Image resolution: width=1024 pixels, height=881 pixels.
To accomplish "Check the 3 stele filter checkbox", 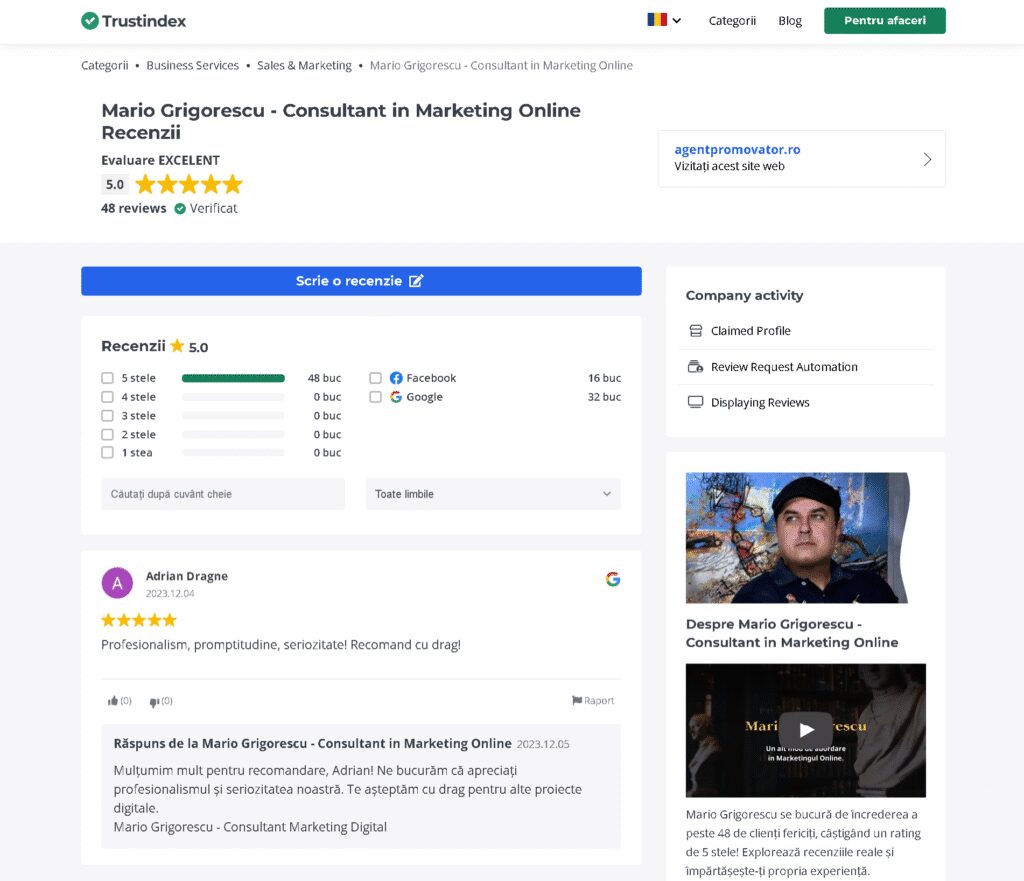I will pos(108,416).
